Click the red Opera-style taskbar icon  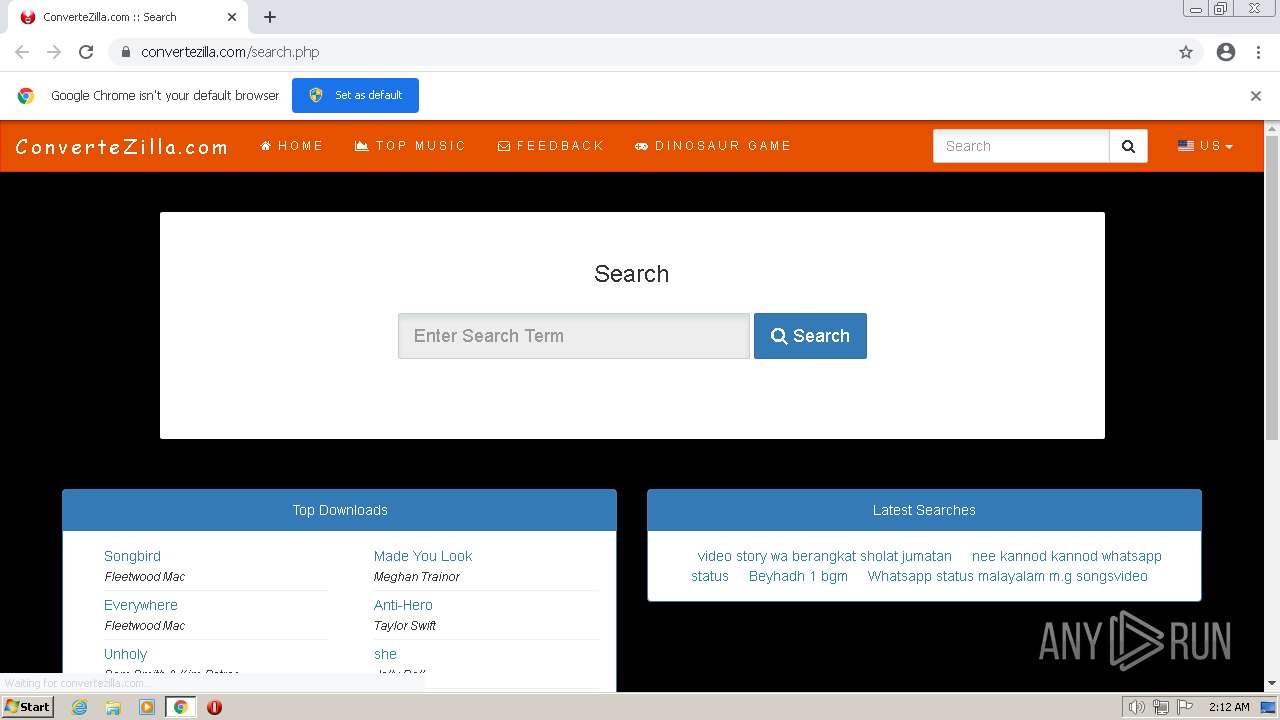[x=214, y=707]
